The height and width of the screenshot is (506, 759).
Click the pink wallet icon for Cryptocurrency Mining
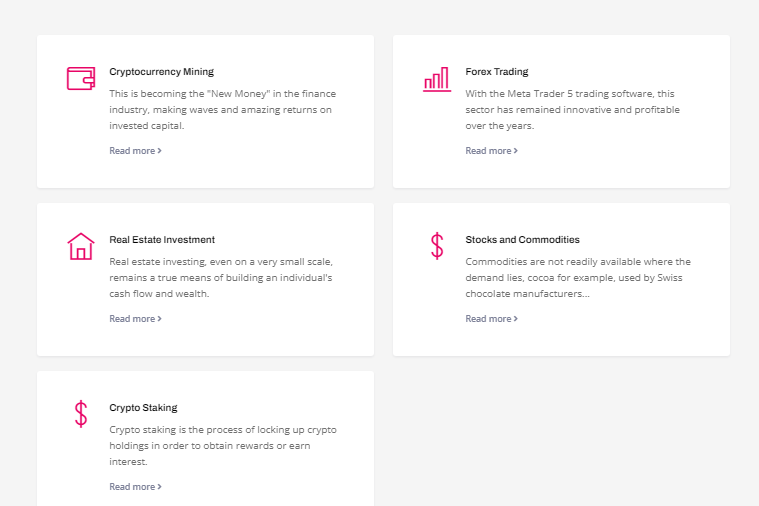coord(81,78)
